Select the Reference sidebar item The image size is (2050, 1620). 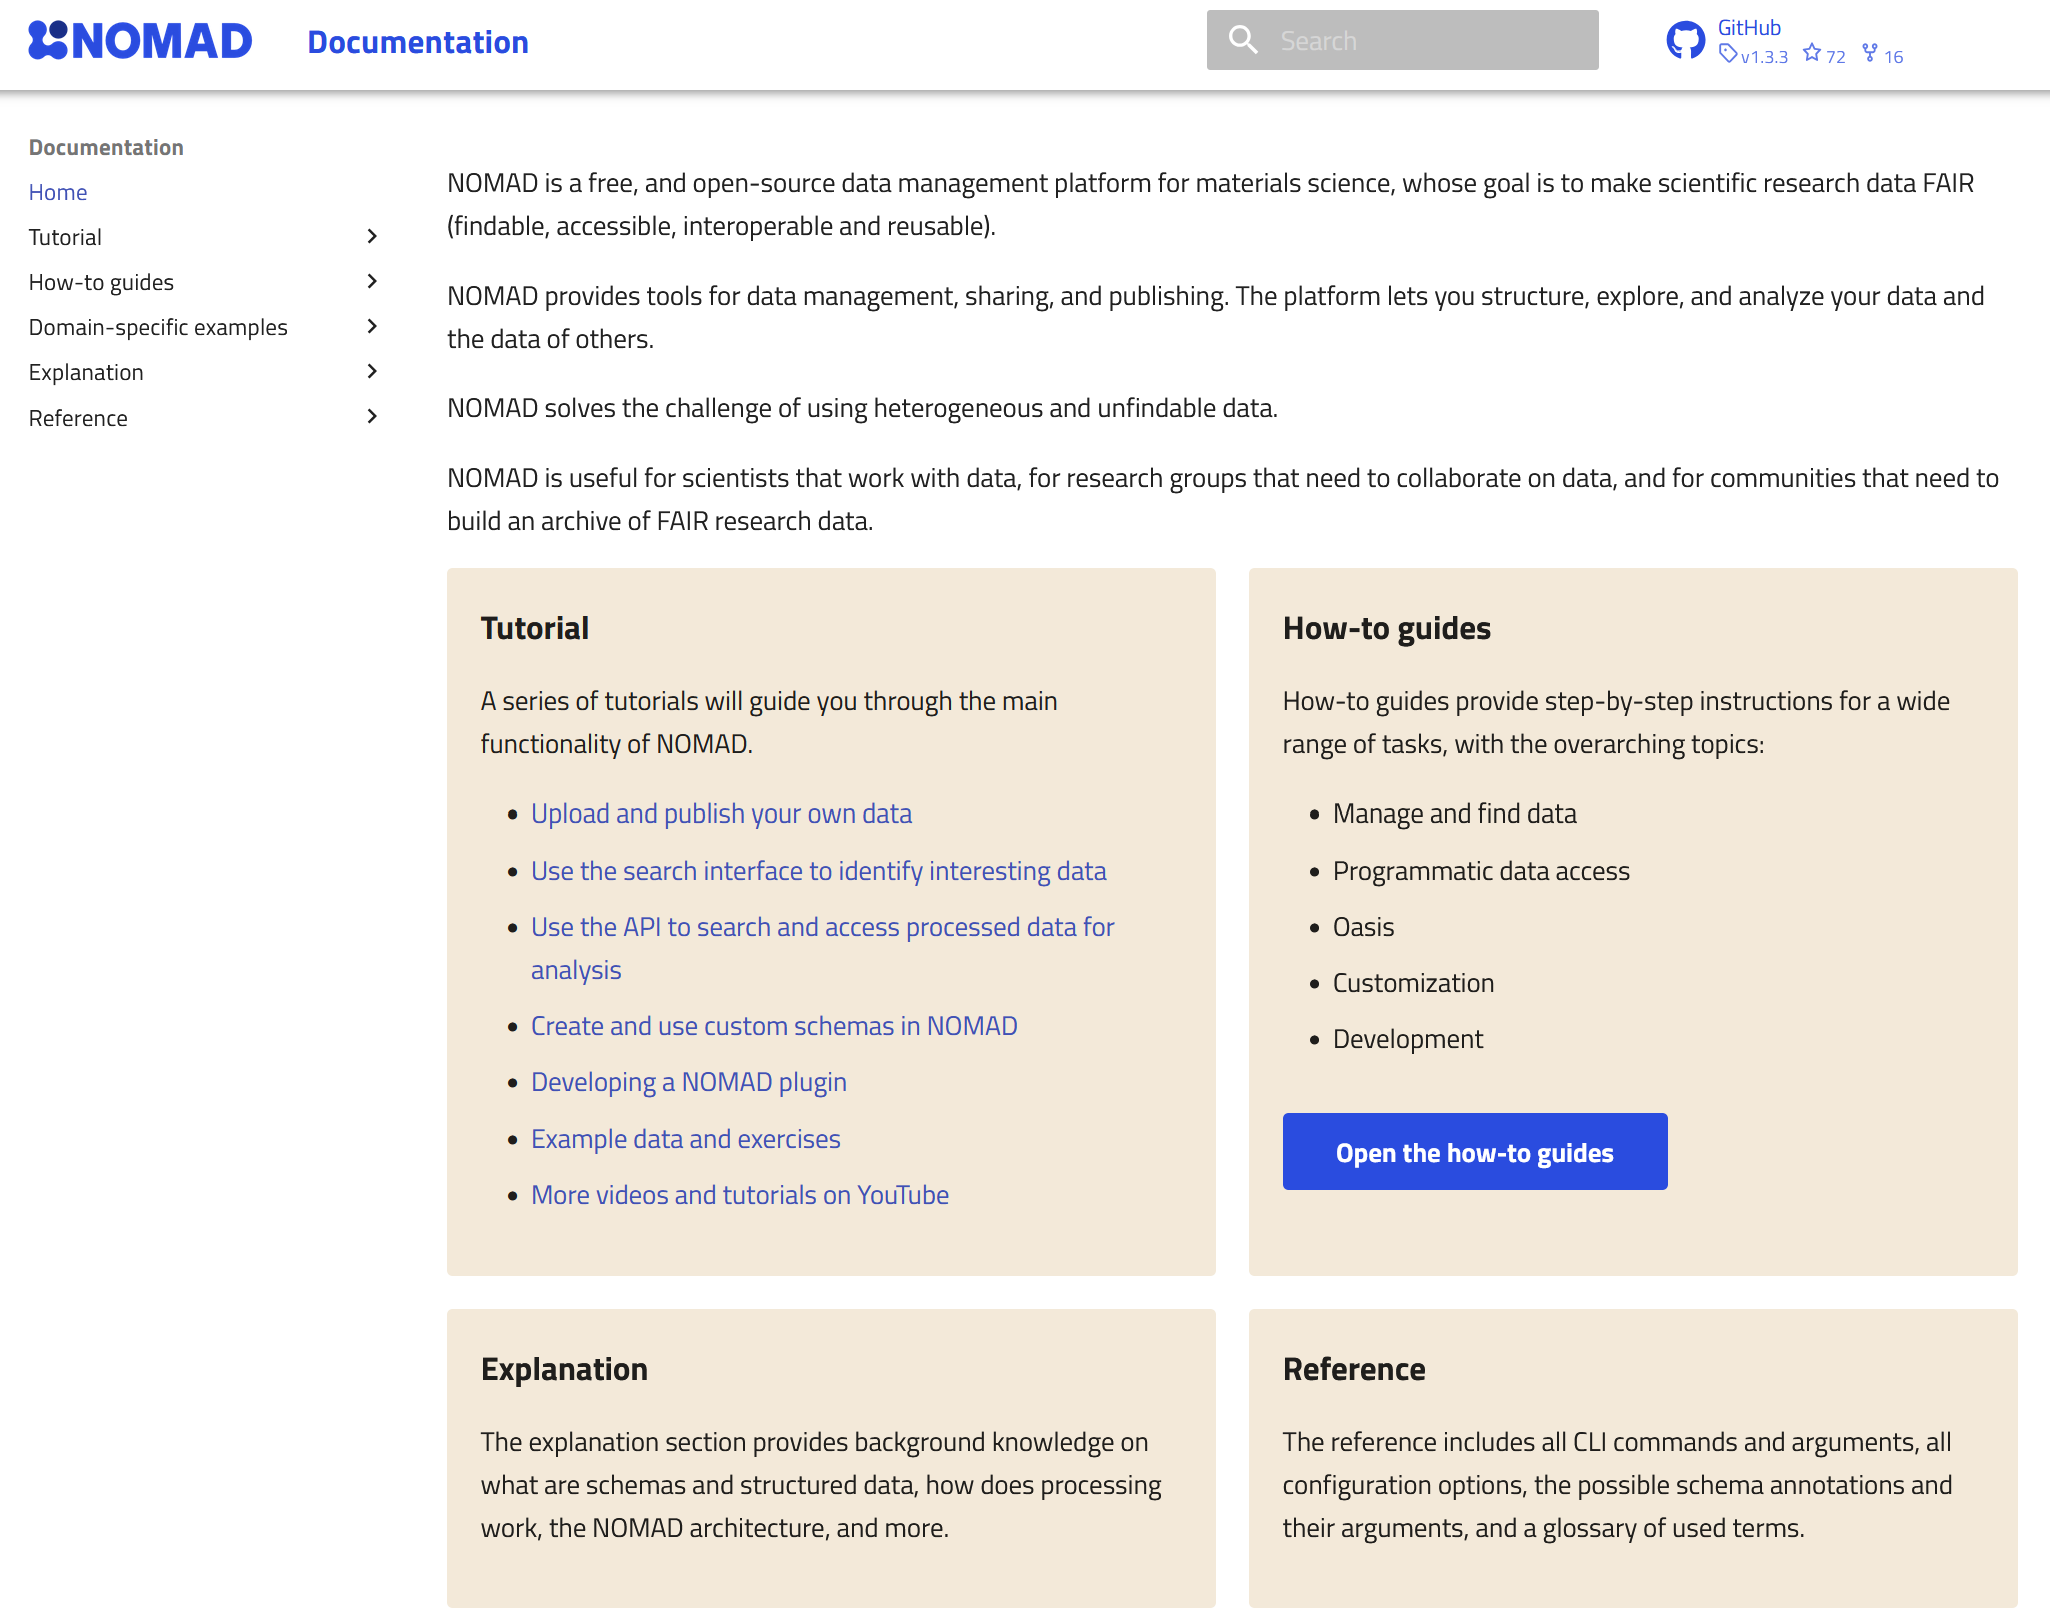pyautogui.click(x=78, y=416)
